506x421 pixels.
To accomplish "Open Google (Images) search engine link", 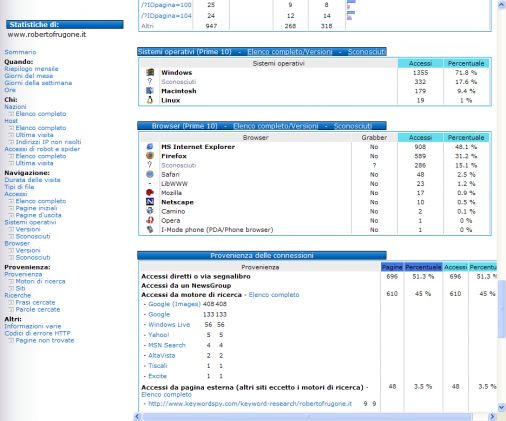I will 174,304.
